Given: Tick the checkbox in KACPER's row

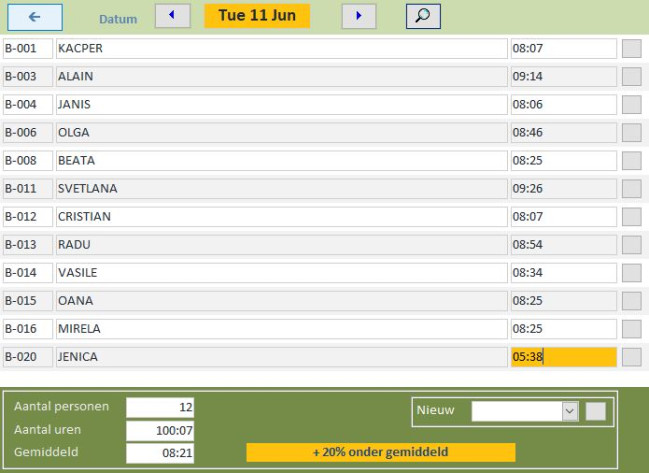Looking at the screenshot, I should pos(632,48).
